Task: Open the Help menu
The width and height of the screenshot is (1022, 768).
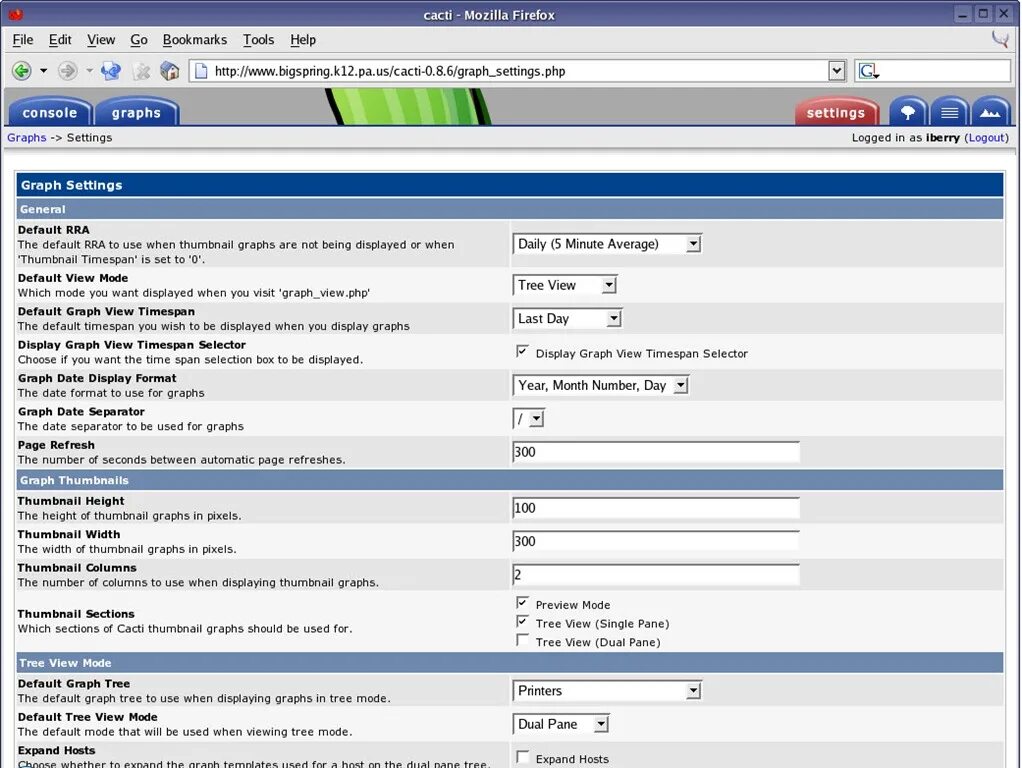Action: tap(303, 40)
